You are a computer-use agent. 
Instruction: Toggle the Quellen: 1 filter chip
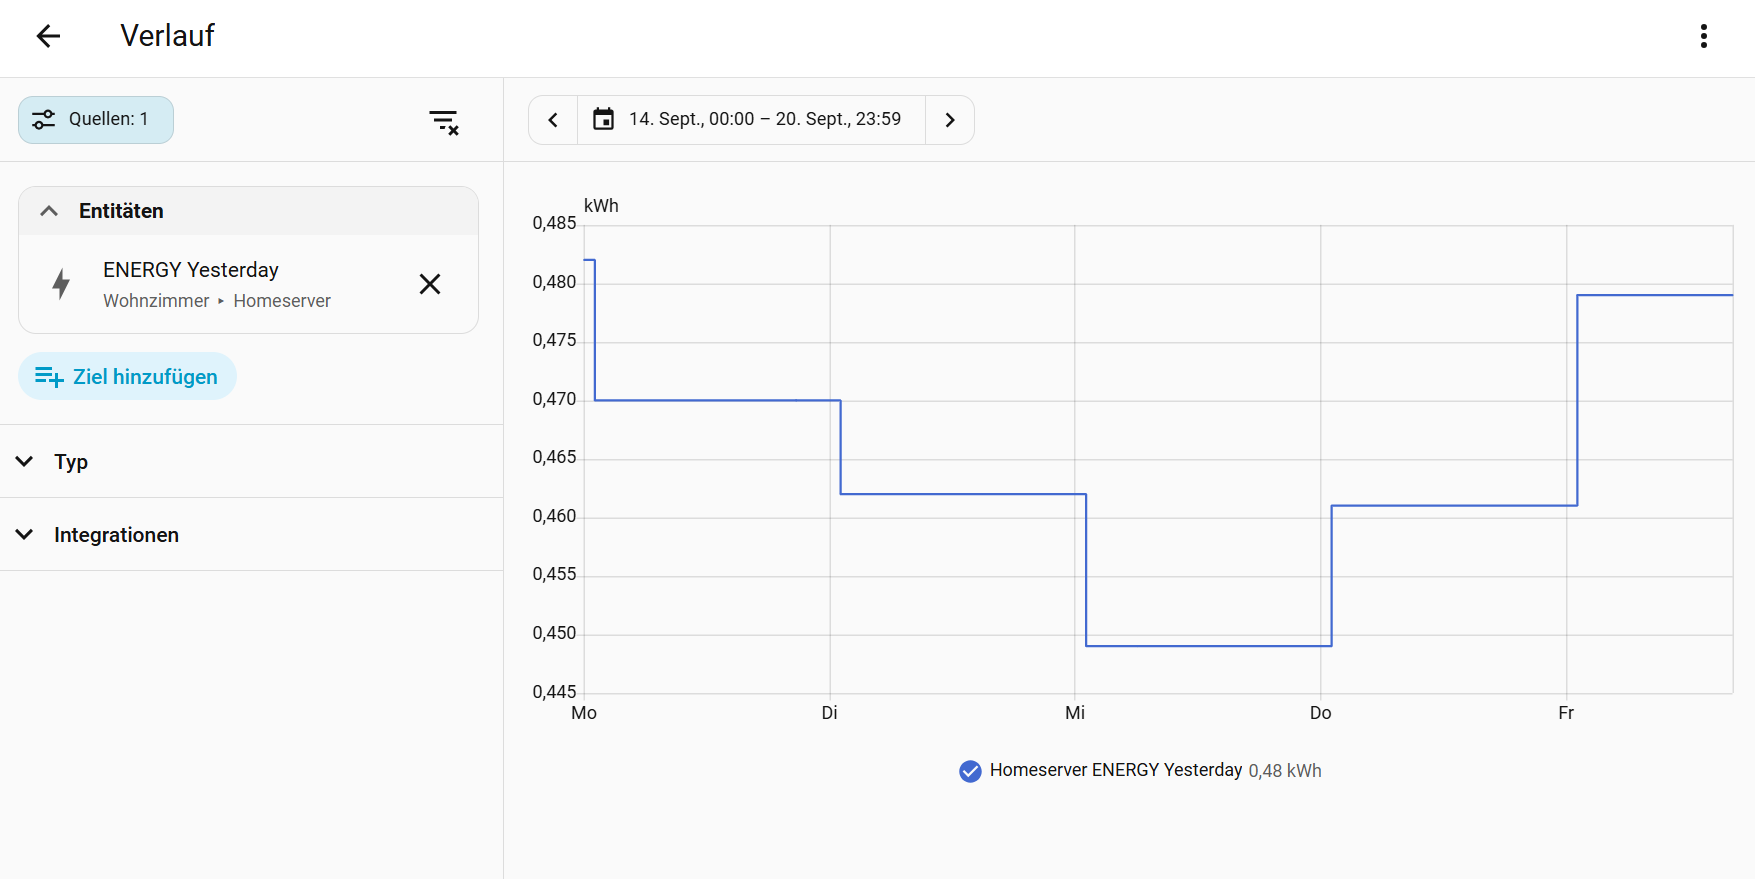96,120
